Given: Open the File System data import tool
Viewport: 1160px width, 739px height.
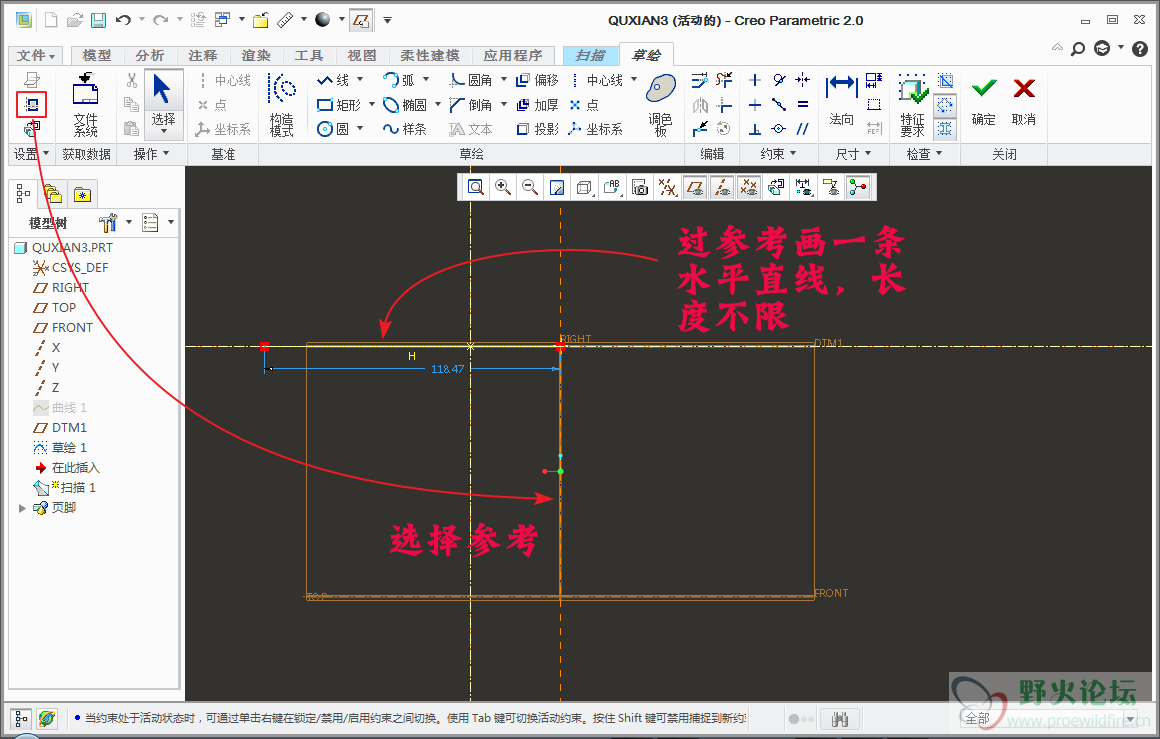Looking at the screenshot, I should [86, 104].
